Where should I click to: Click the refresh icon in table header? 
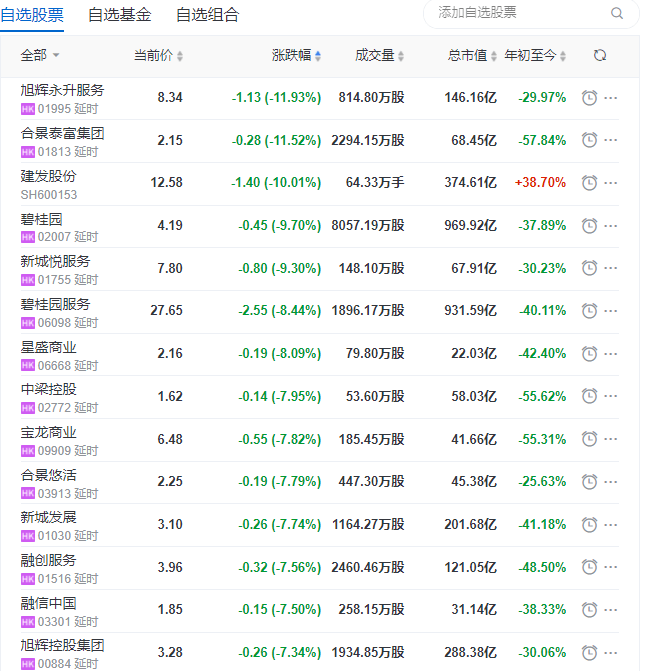pos(600,56)
